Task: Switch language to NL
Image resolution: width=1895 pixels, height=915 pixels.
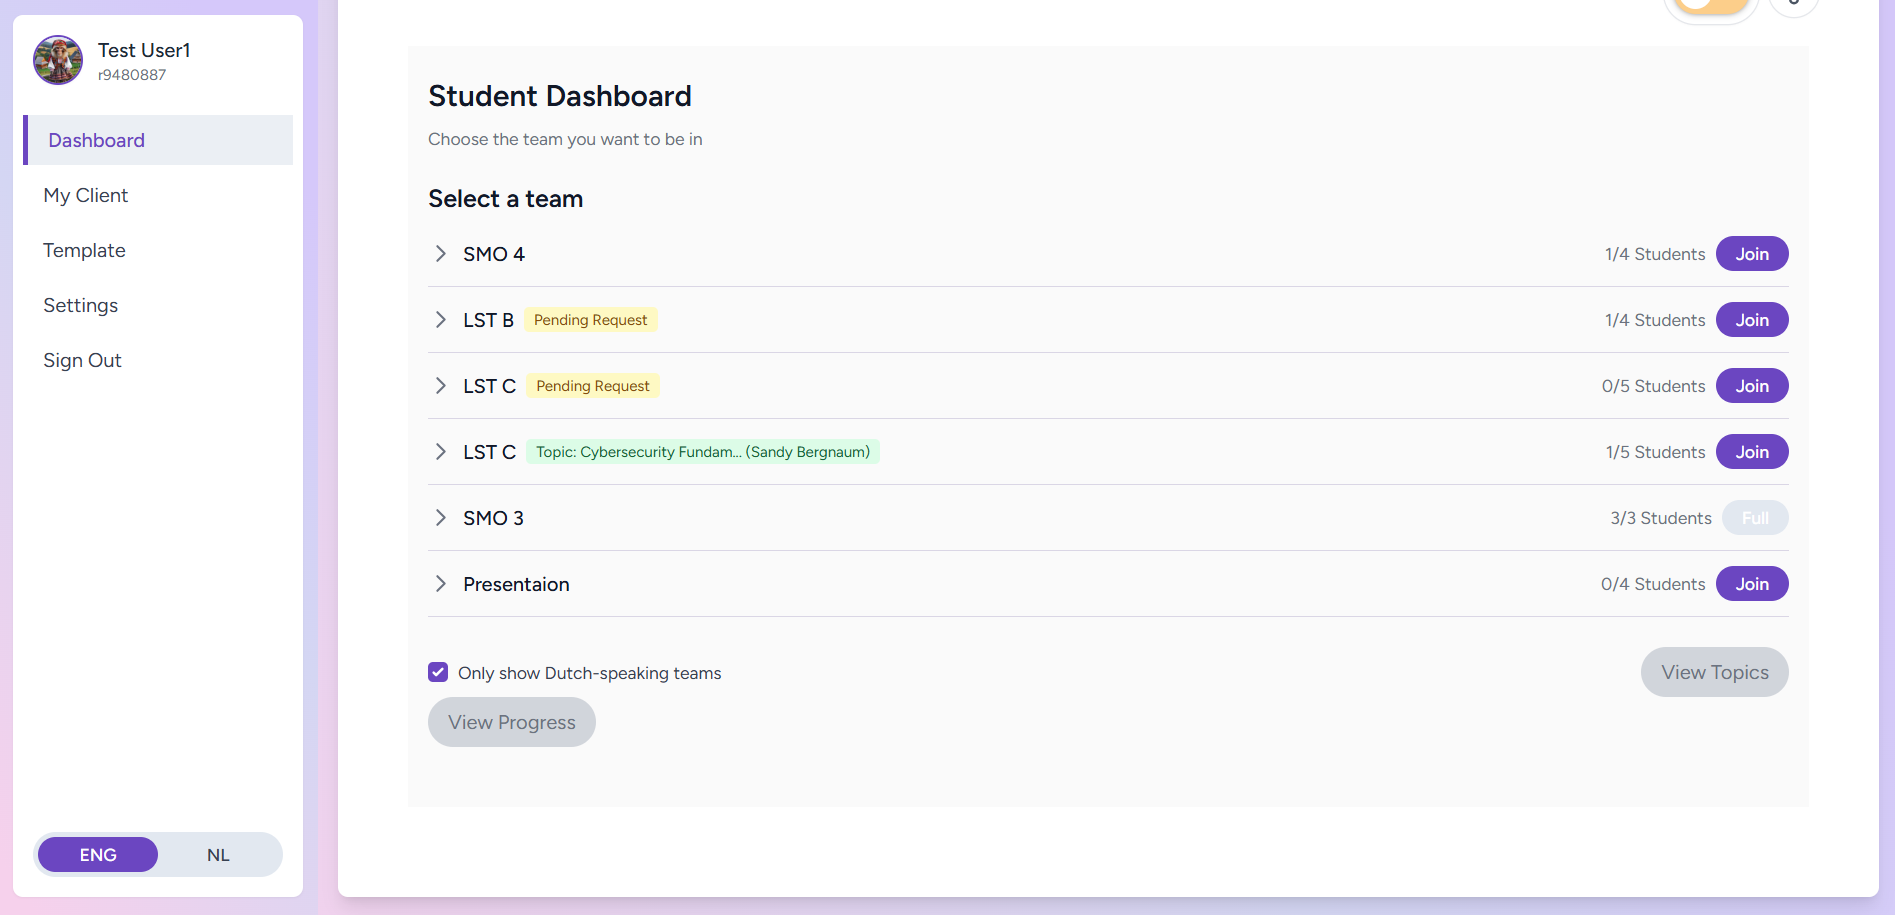Action: click(x=218, y=855)
